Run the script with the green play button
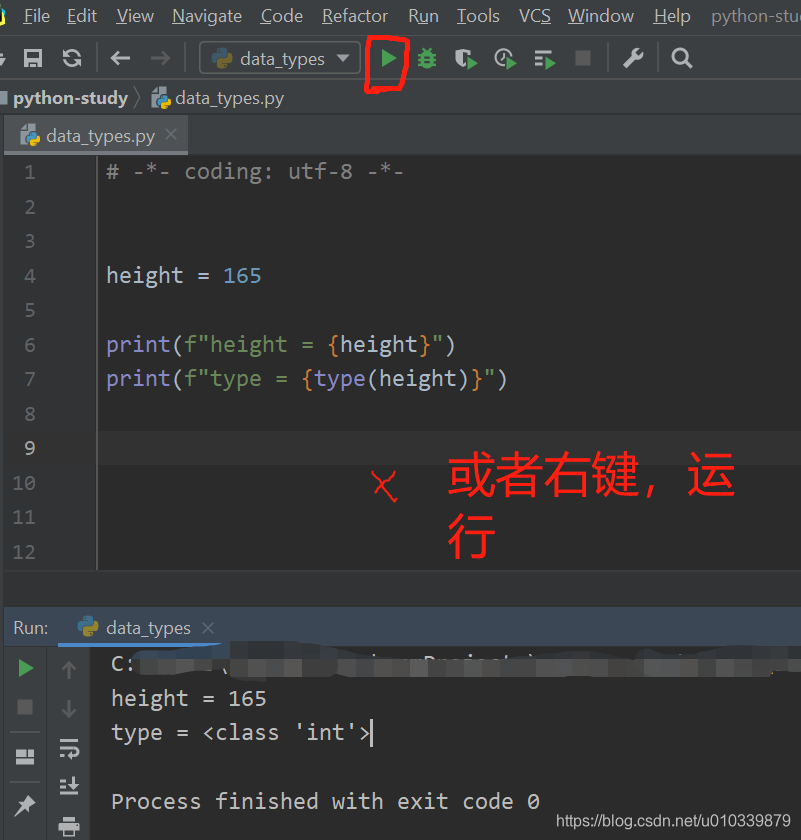This screenshot has height=840, width=801. coord(387,58)
